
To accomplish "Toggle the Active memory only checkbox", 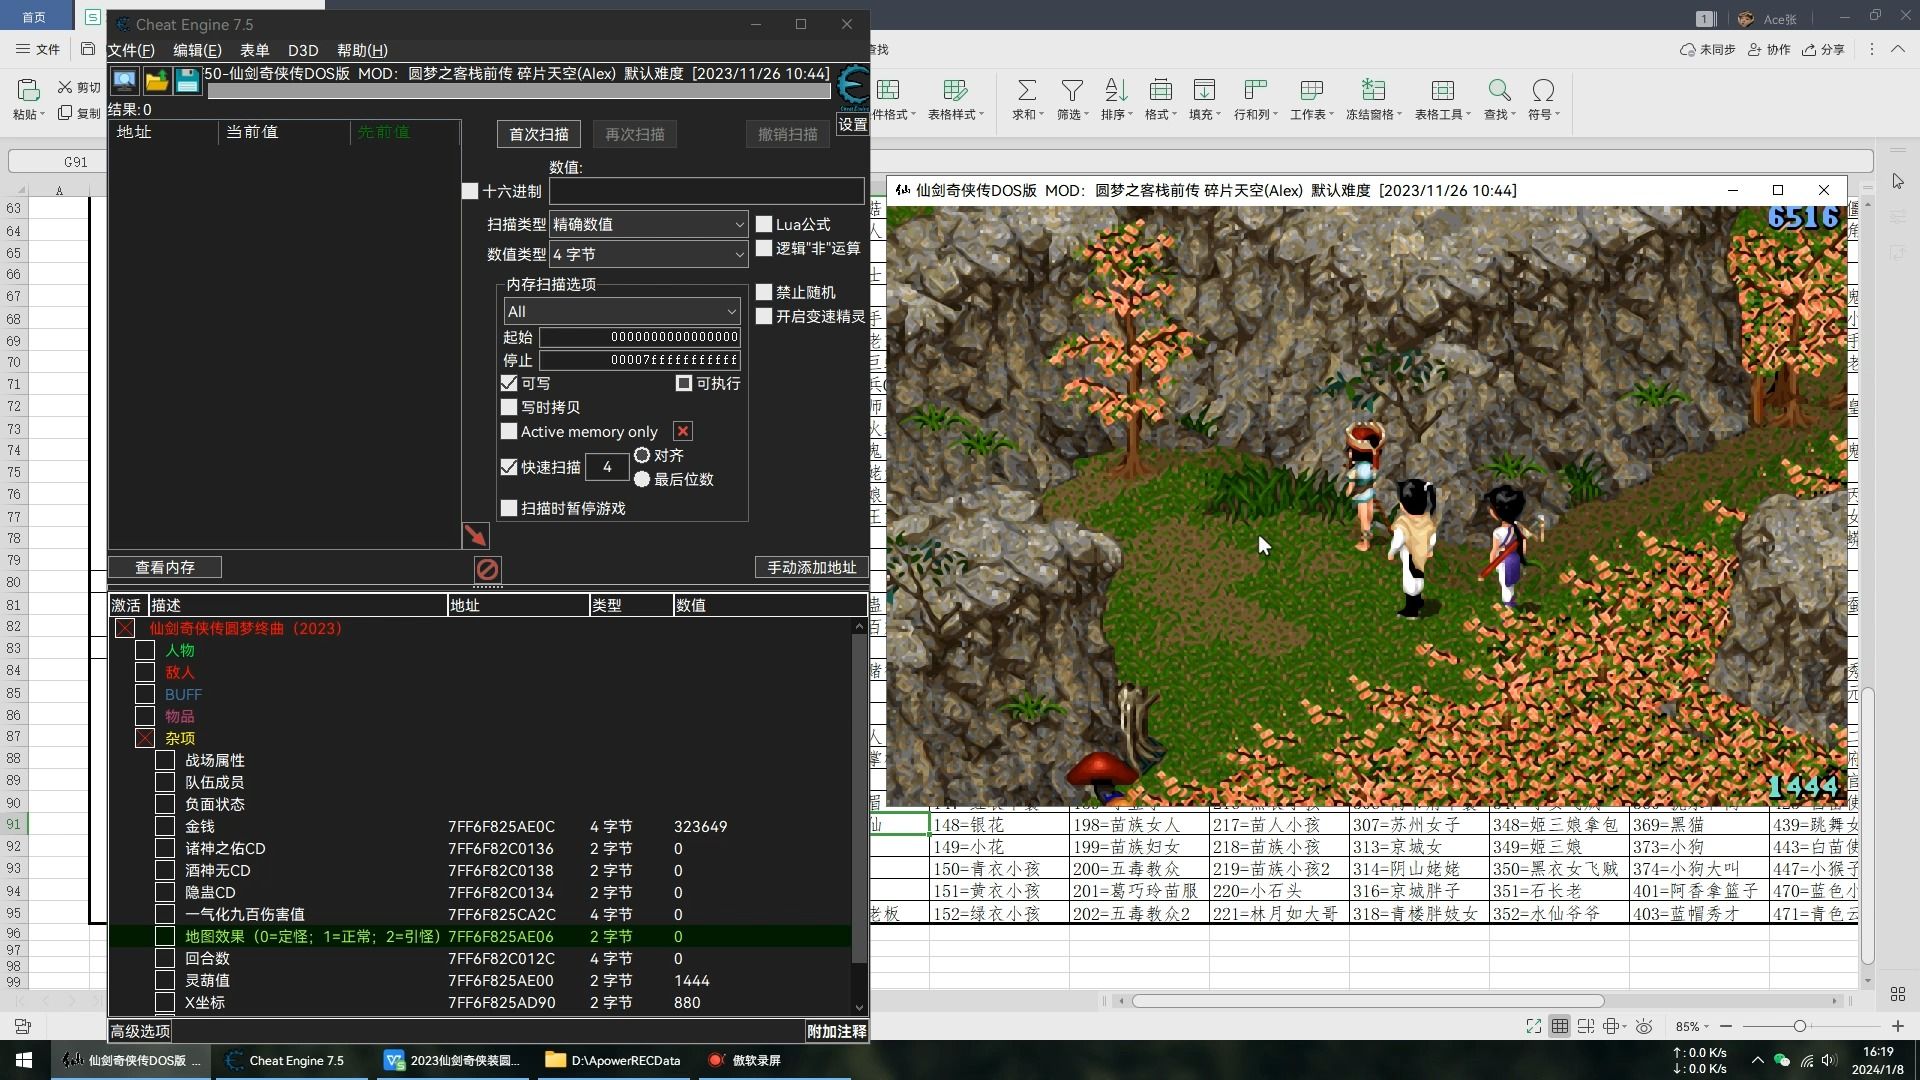I will point(509,431).
